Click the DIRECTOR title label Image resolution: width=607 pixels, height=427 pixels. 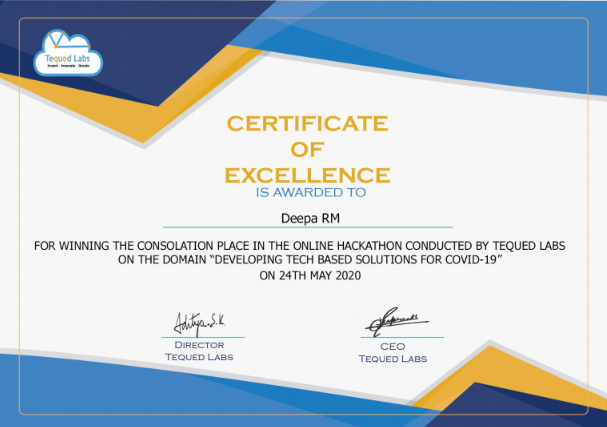coord(199,345)
